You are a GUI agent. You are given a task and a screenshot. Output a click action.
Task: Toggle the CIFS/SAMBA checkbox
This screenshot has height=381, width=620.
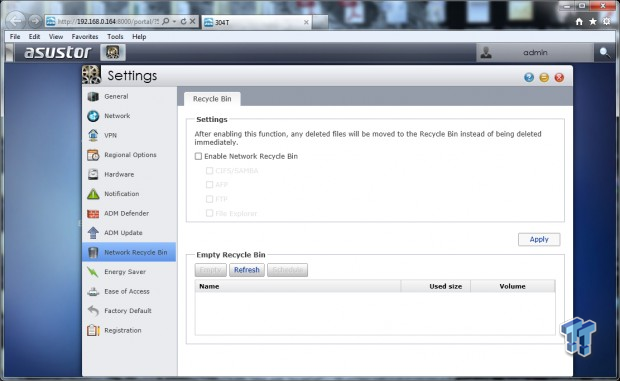tap(209, 171)
